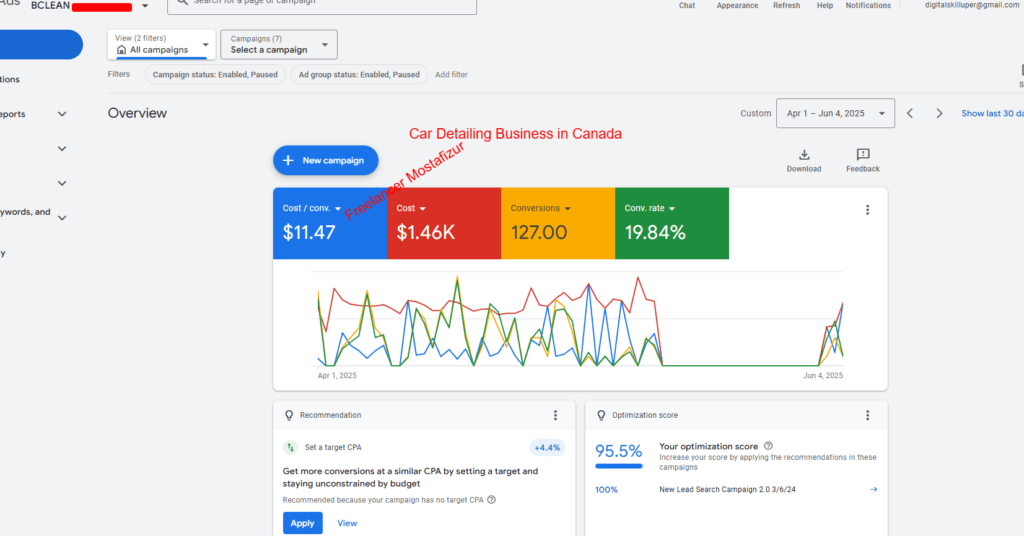The image size is (1024, 536).
Task: Click Campaign status: Enabled, Paused filter chip
Action: point(215,74)
